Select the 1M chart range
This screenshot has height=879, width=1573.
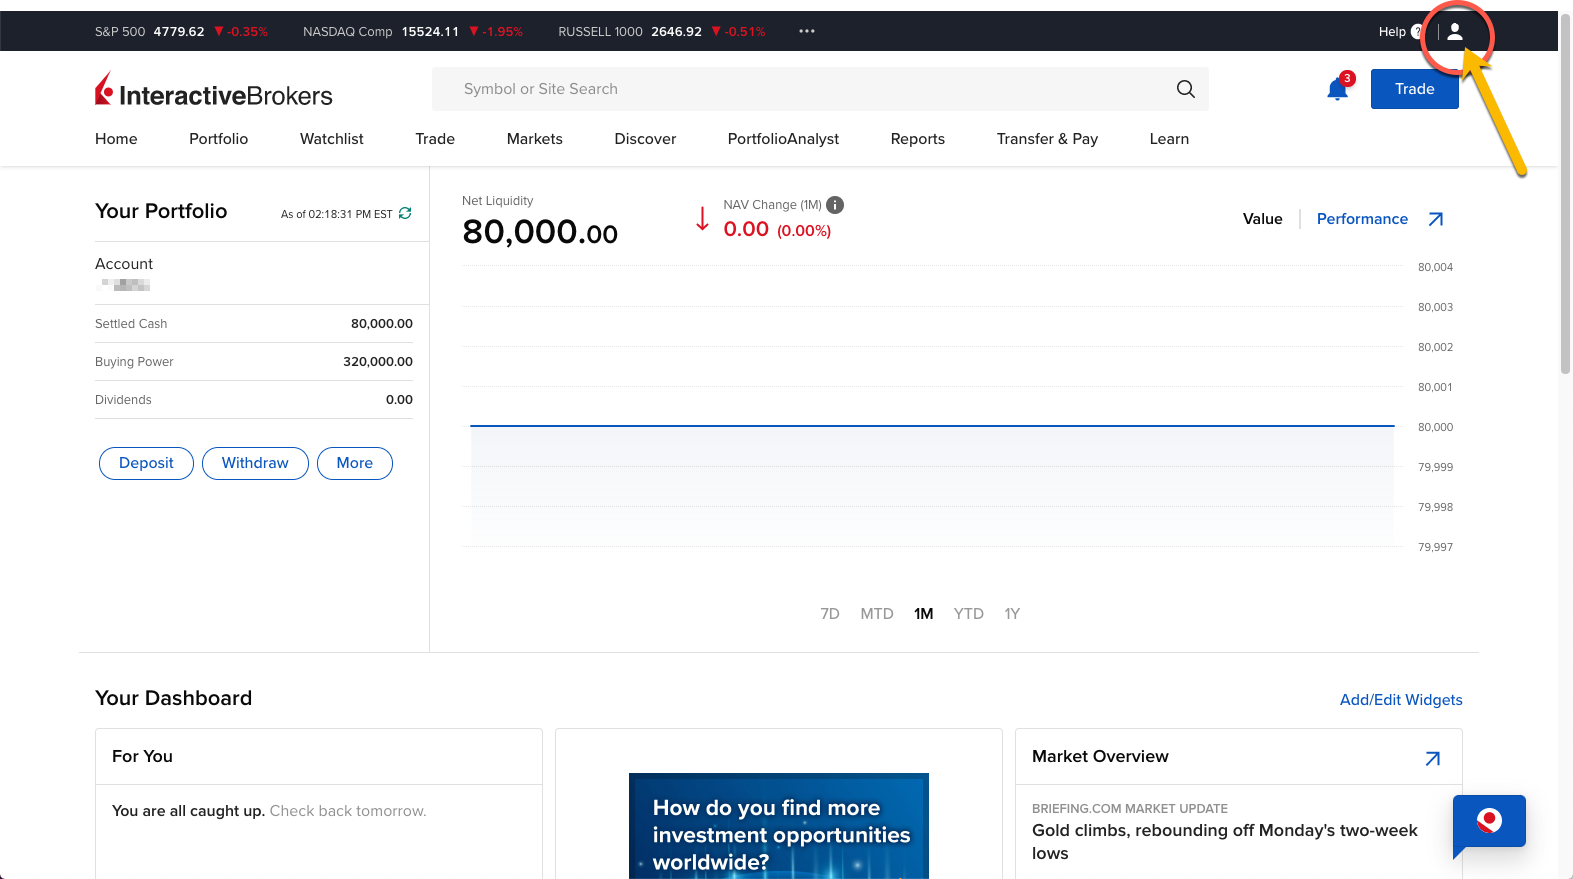coord(923,614)
